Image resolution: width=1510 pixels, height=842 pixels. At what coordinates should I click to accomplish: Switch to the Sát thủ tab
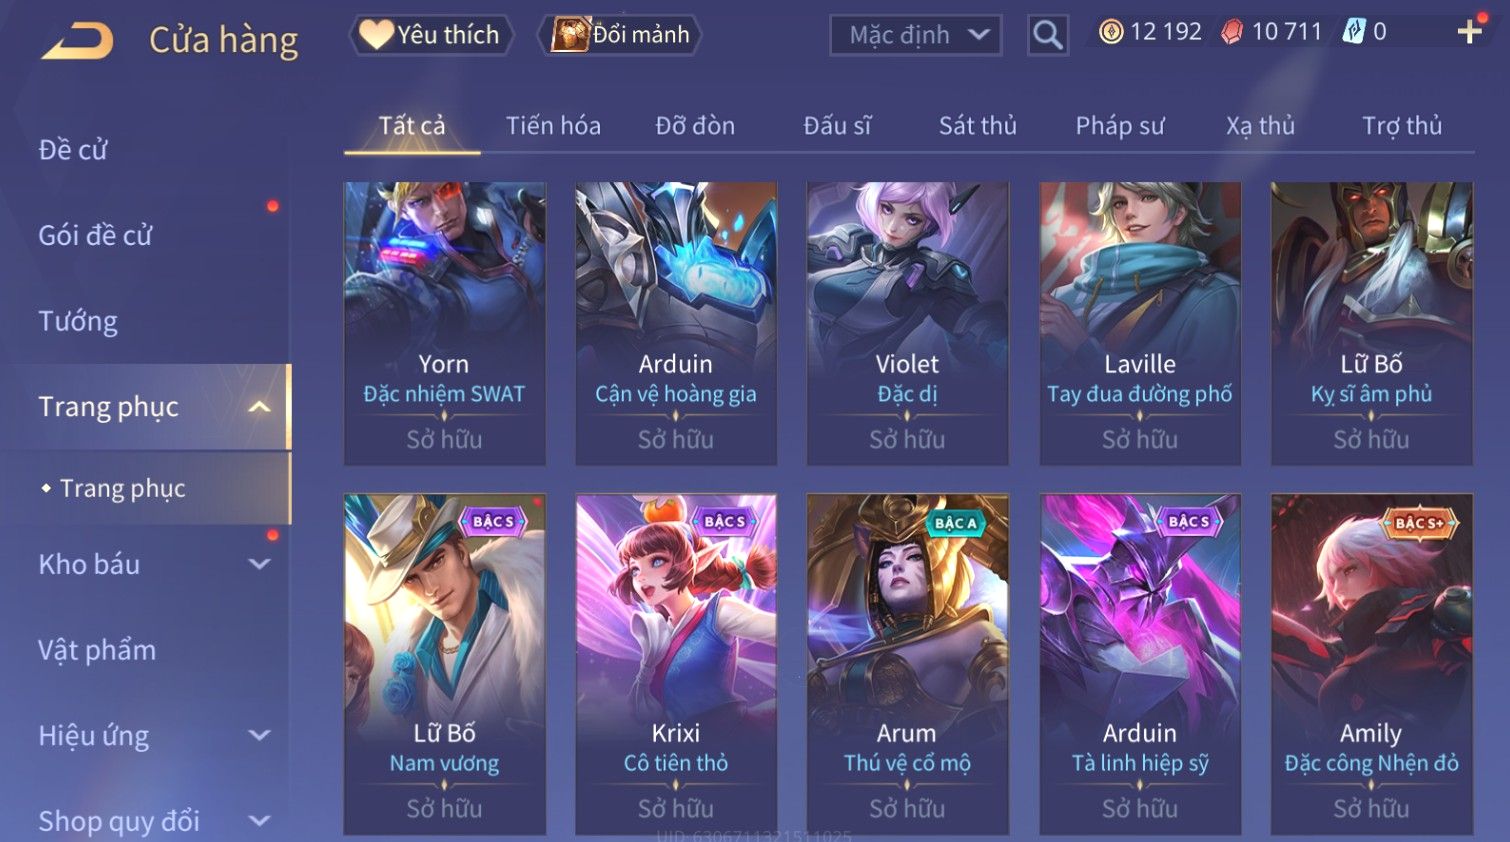pyautogui.click(x=977, y=126)
